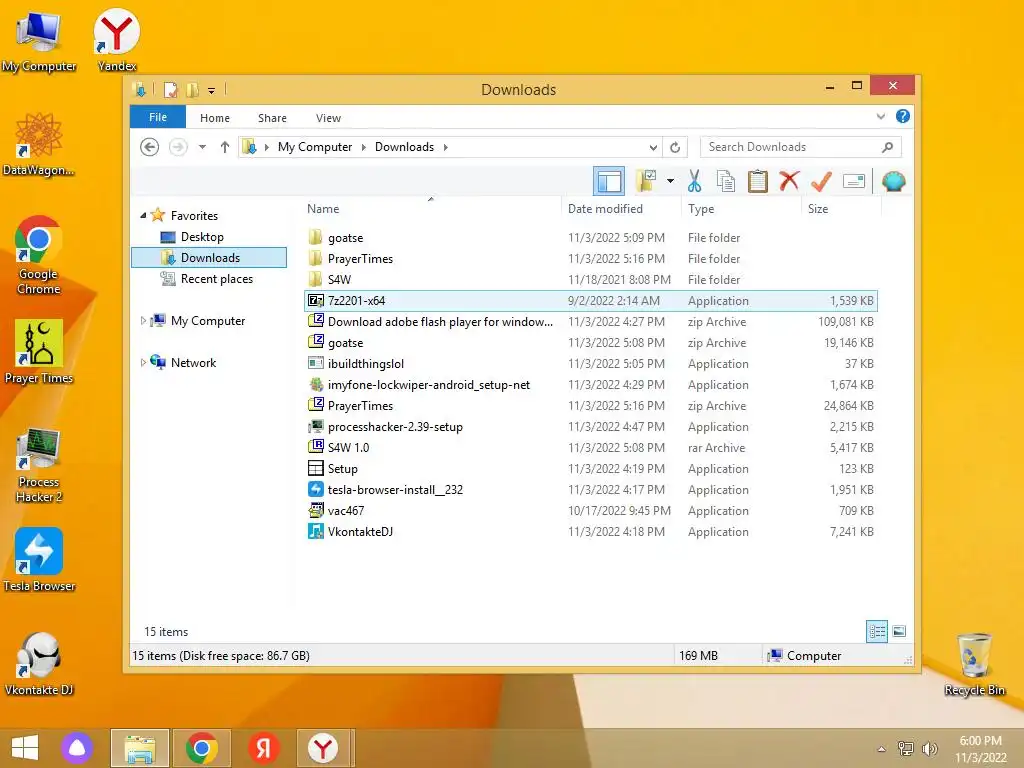The width and height of the screenshot is (1024, 768).
Task: Click the Prayer Times desktop shortcut
Action: [x=39, y=351]
